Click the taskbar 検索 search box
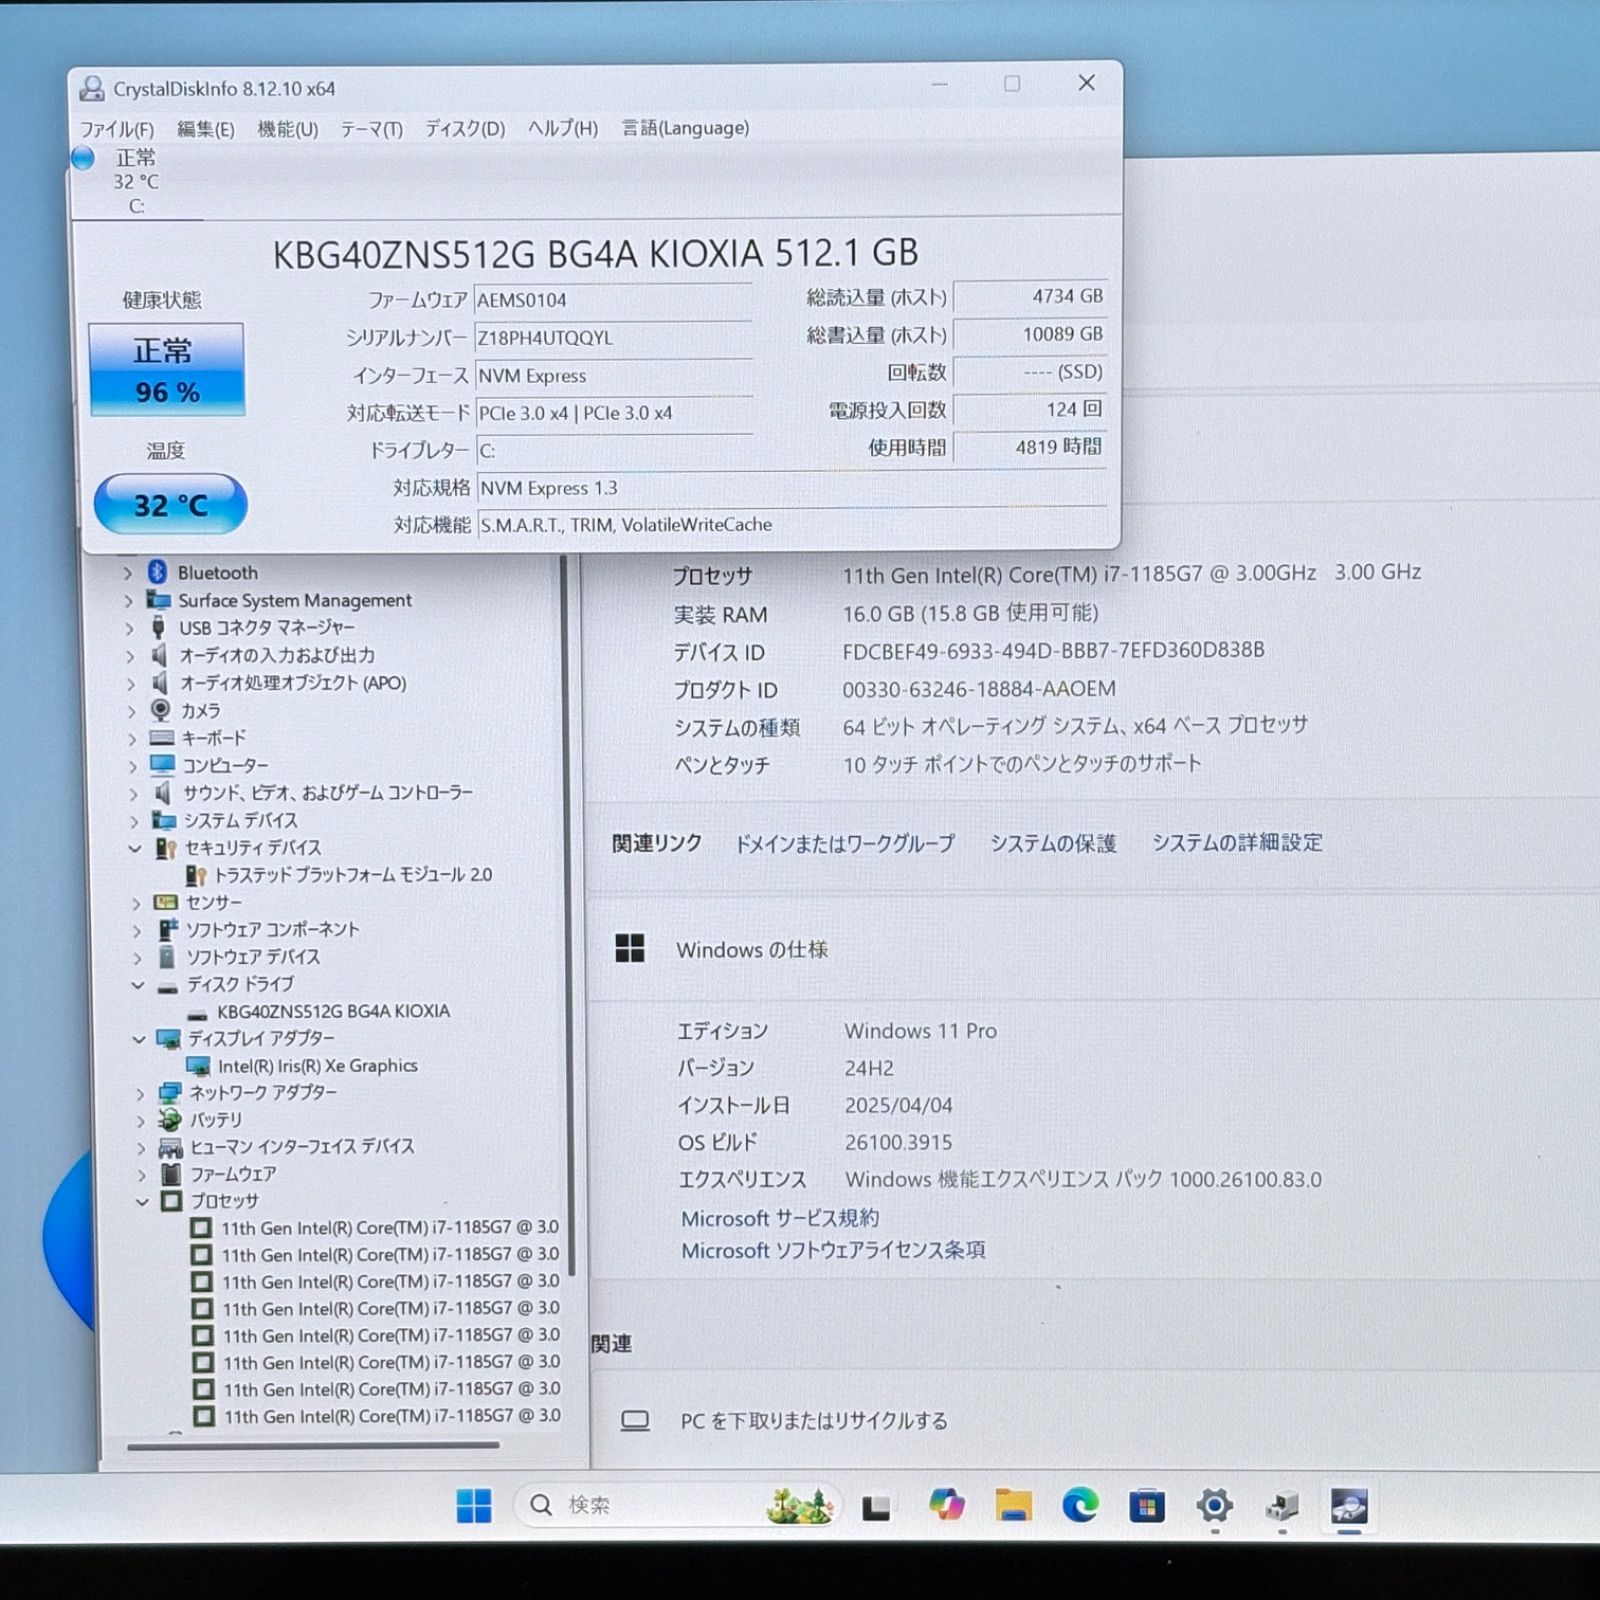 (x=677, y=1505)
